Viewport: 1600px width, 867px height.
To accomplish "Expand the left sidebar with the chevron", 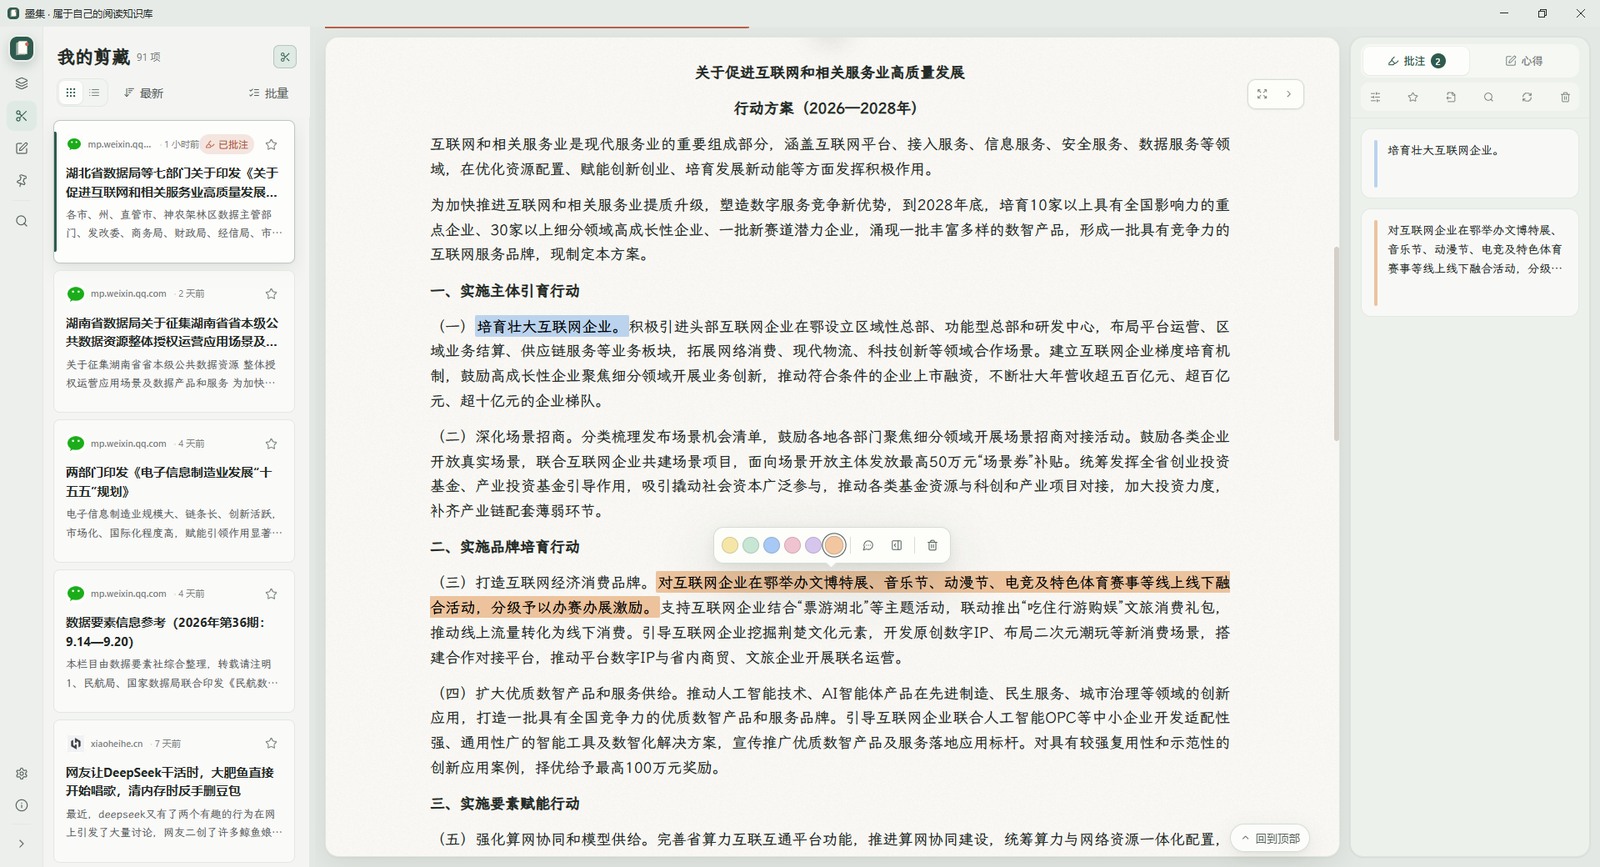I will [21, 844].
